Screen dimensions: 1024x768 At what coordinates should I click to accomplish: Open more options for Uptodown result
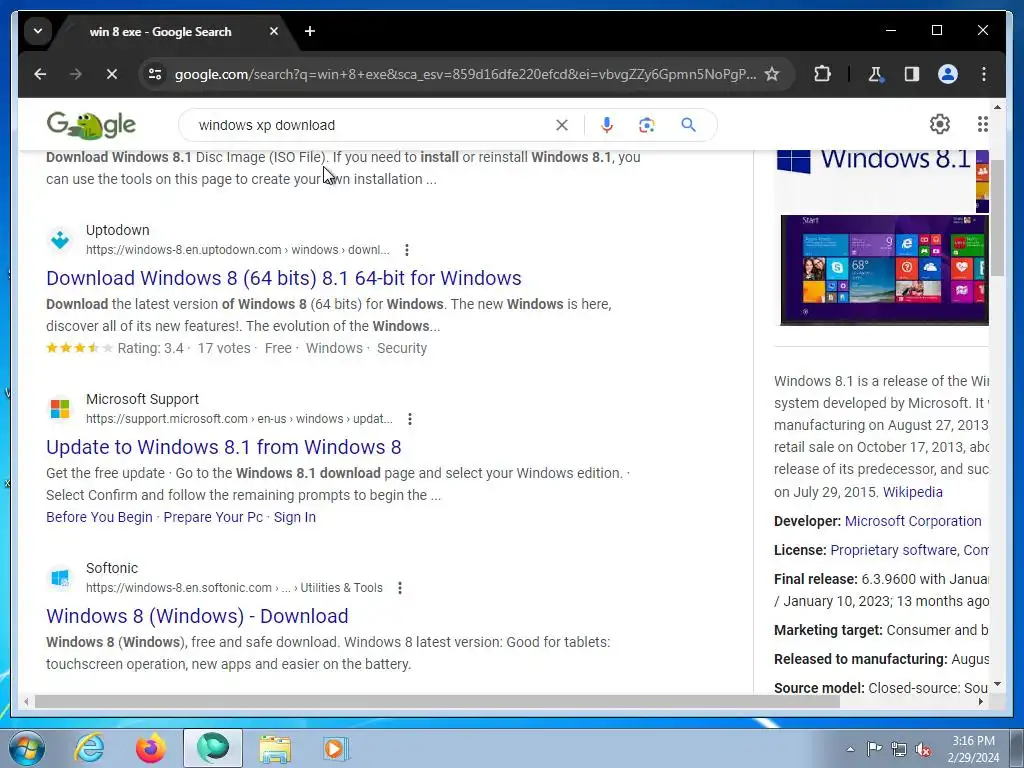click(x=407, y=250)
